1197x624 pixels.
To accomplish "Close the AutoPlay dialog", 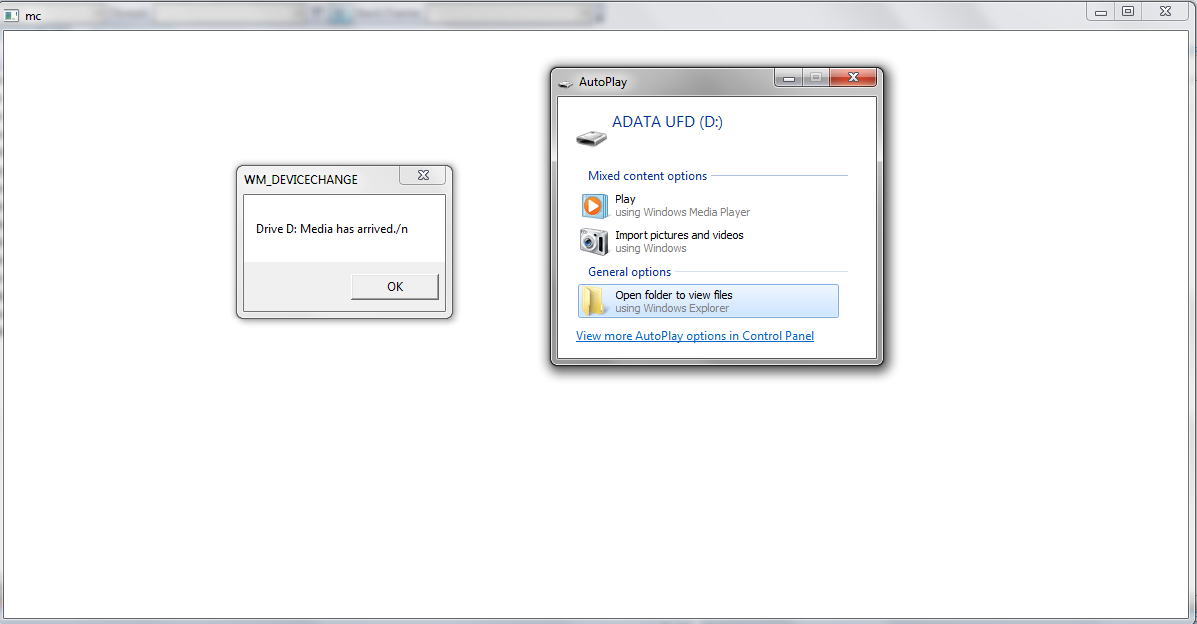I will [x=853, y=77].
